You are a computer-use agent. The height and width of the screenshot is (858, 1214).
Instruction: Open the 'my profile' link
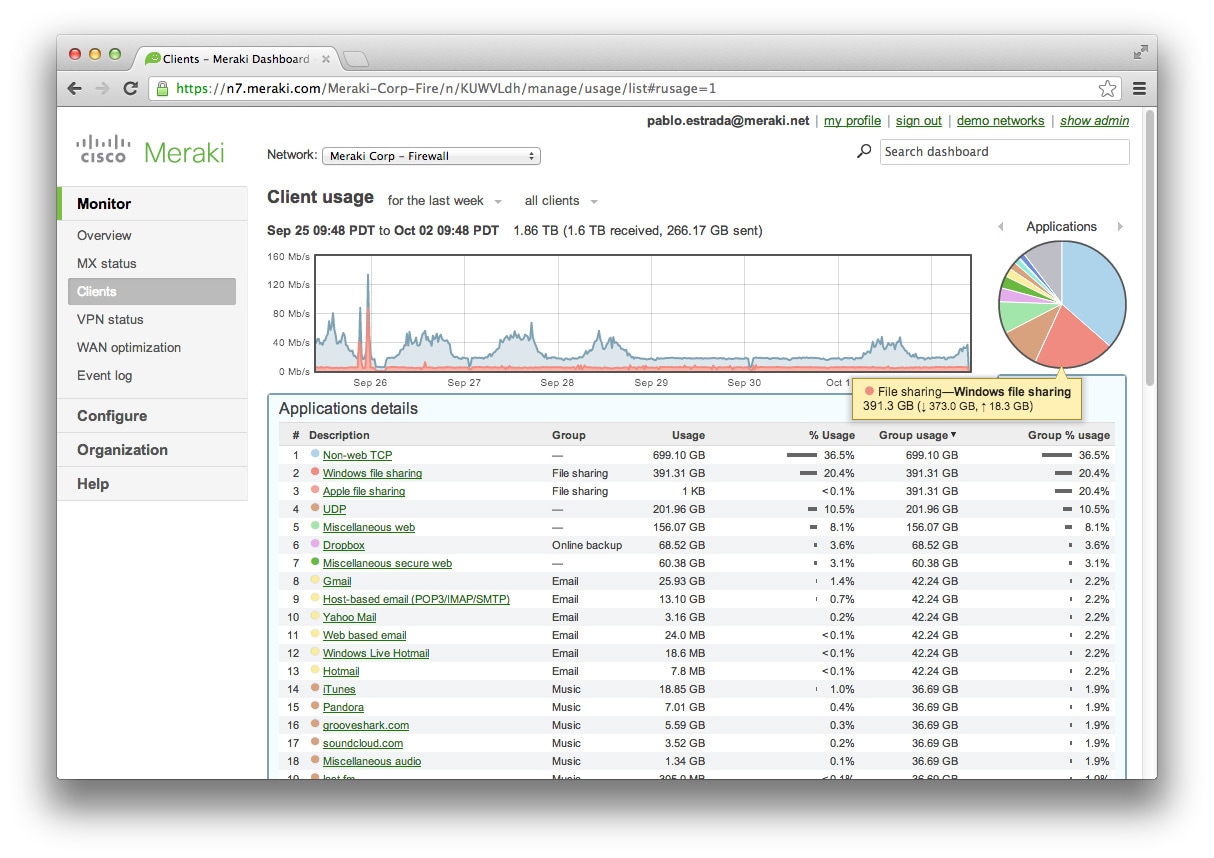pyautogui.click(x=852, y=121)
